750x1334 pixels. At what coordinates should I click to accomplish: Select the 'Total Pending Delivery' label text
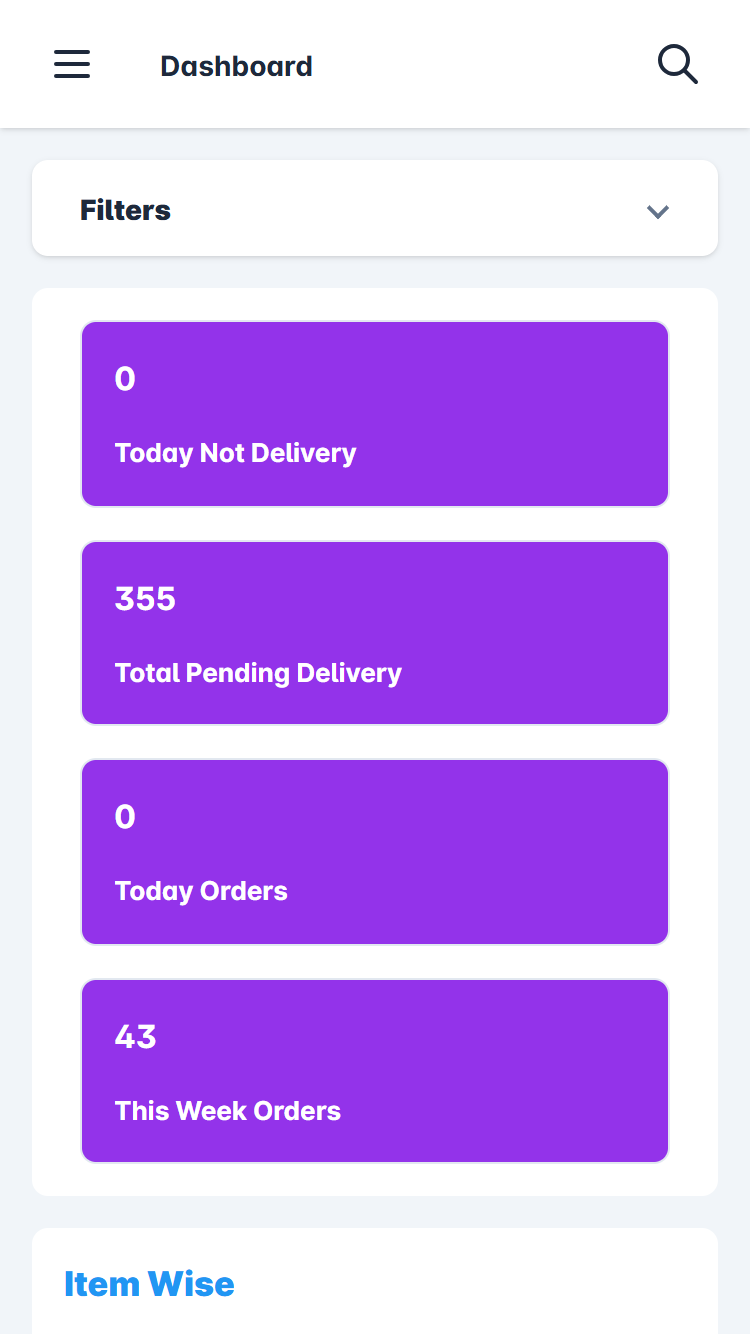(258, 673)
